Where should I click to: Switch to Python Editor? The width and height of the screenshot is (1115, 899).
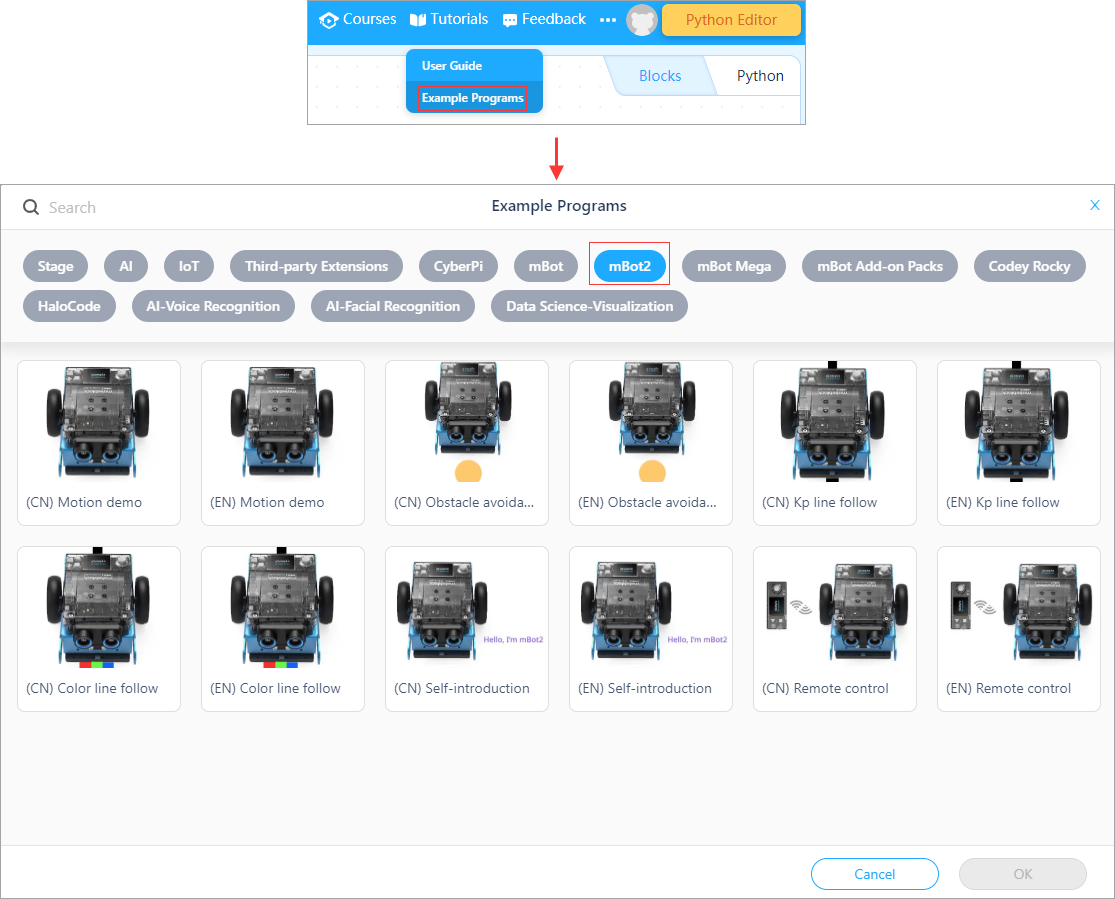tap(731, 20)
